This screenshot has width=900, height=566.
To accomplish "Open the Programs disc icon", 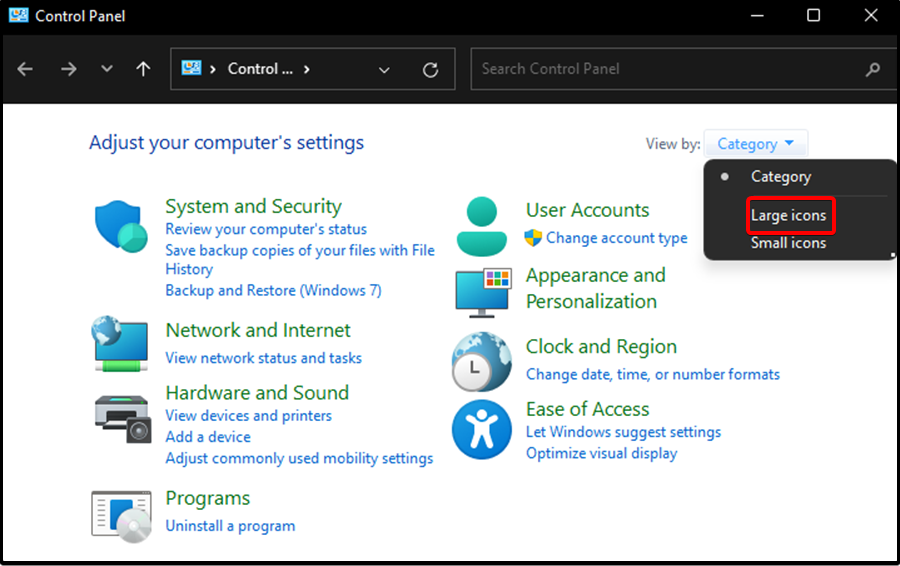I will coord(121,515).
